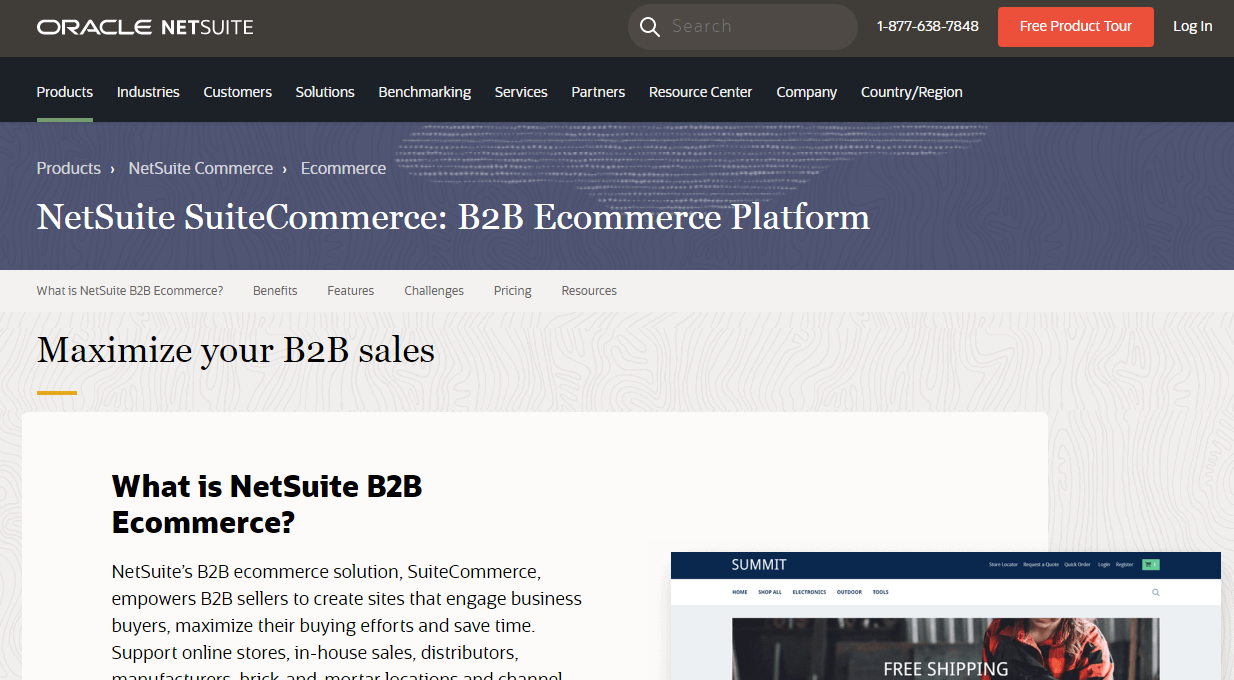This screenshot has width=1234, height=680.
Task: Navigate to the NetSuite Commerce breadcrumb
Action: click(x=200, y=168)
